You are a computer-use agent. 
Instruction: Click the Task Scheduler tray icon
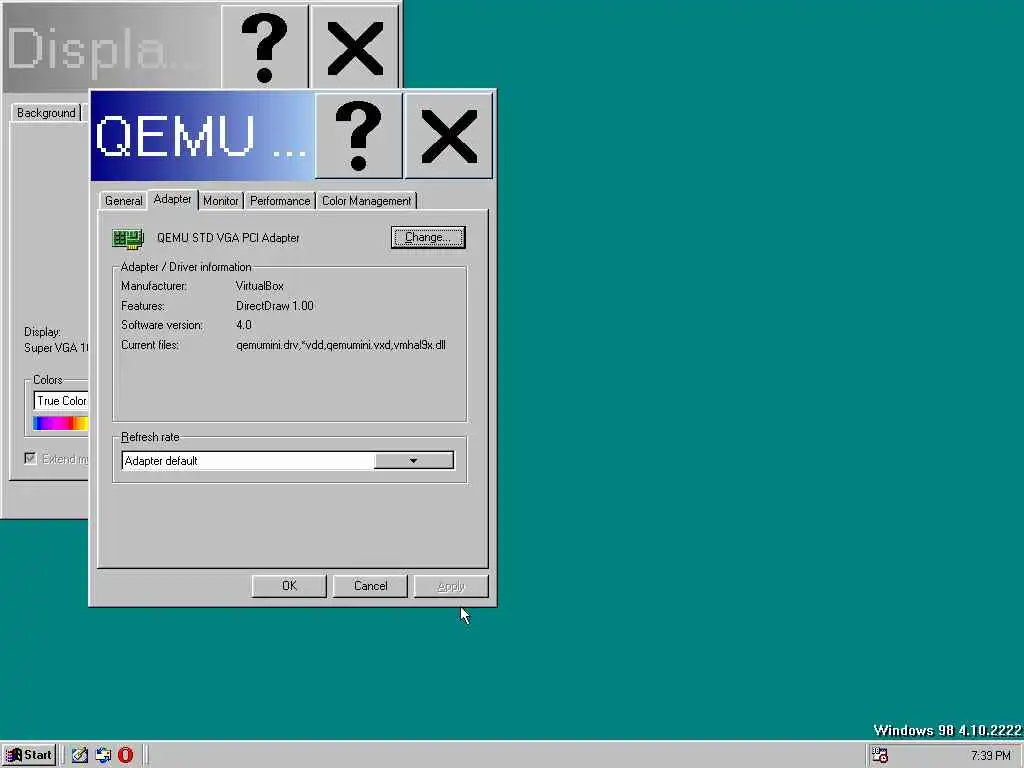point(880,755)
